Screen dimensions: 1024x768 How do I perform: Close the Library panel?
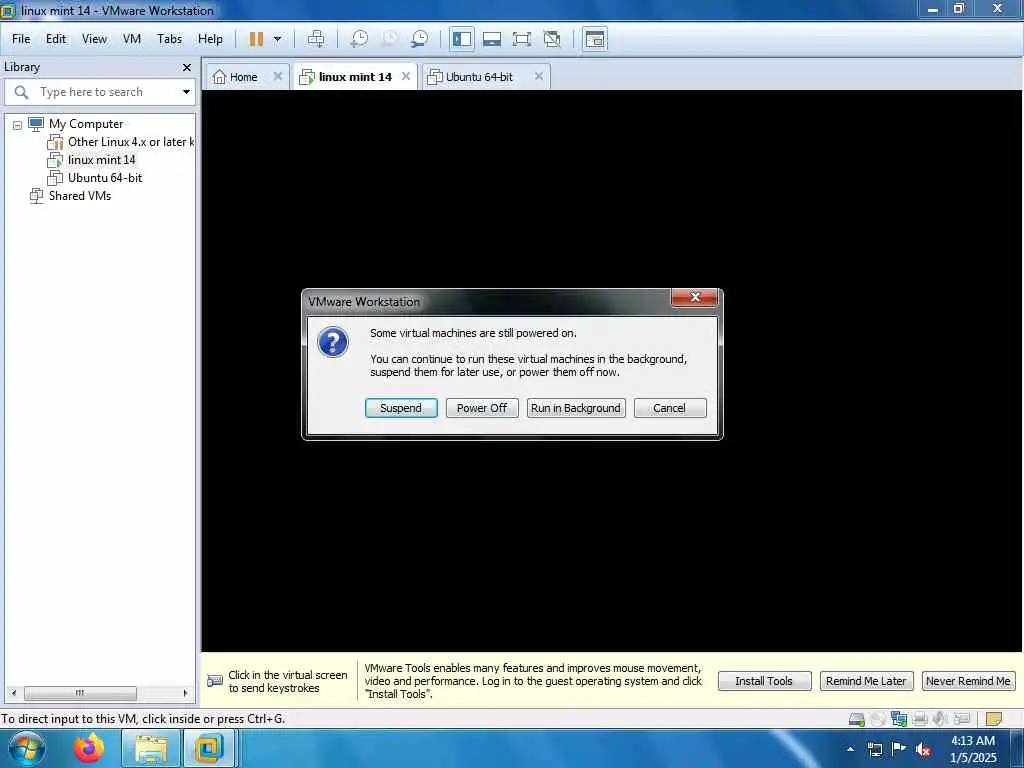[x=187, y=67]
